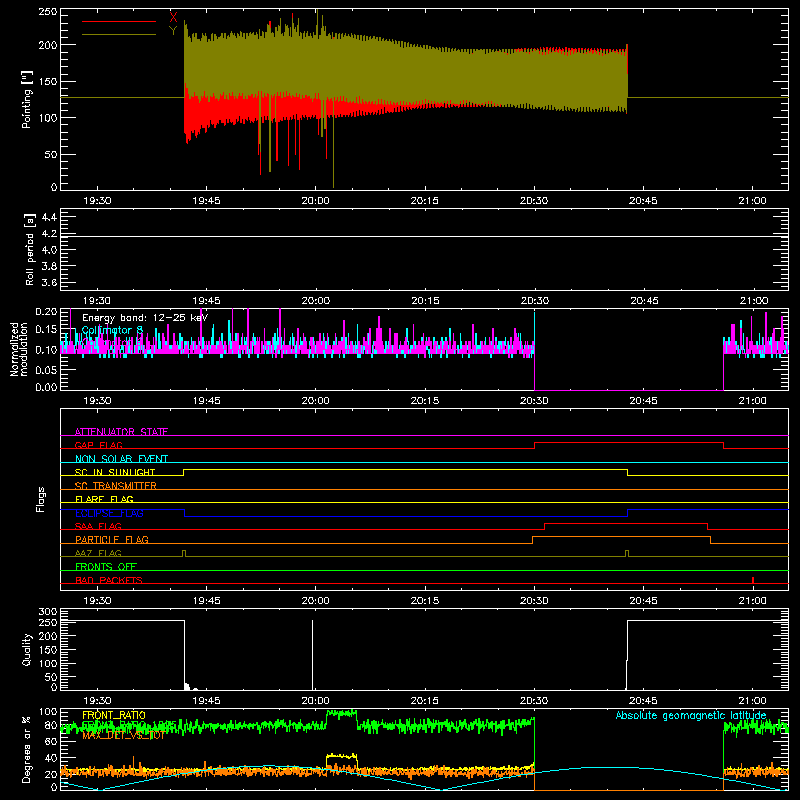Click the red X legend label
This screenshot has height=800, width=800.
(173, 18)
